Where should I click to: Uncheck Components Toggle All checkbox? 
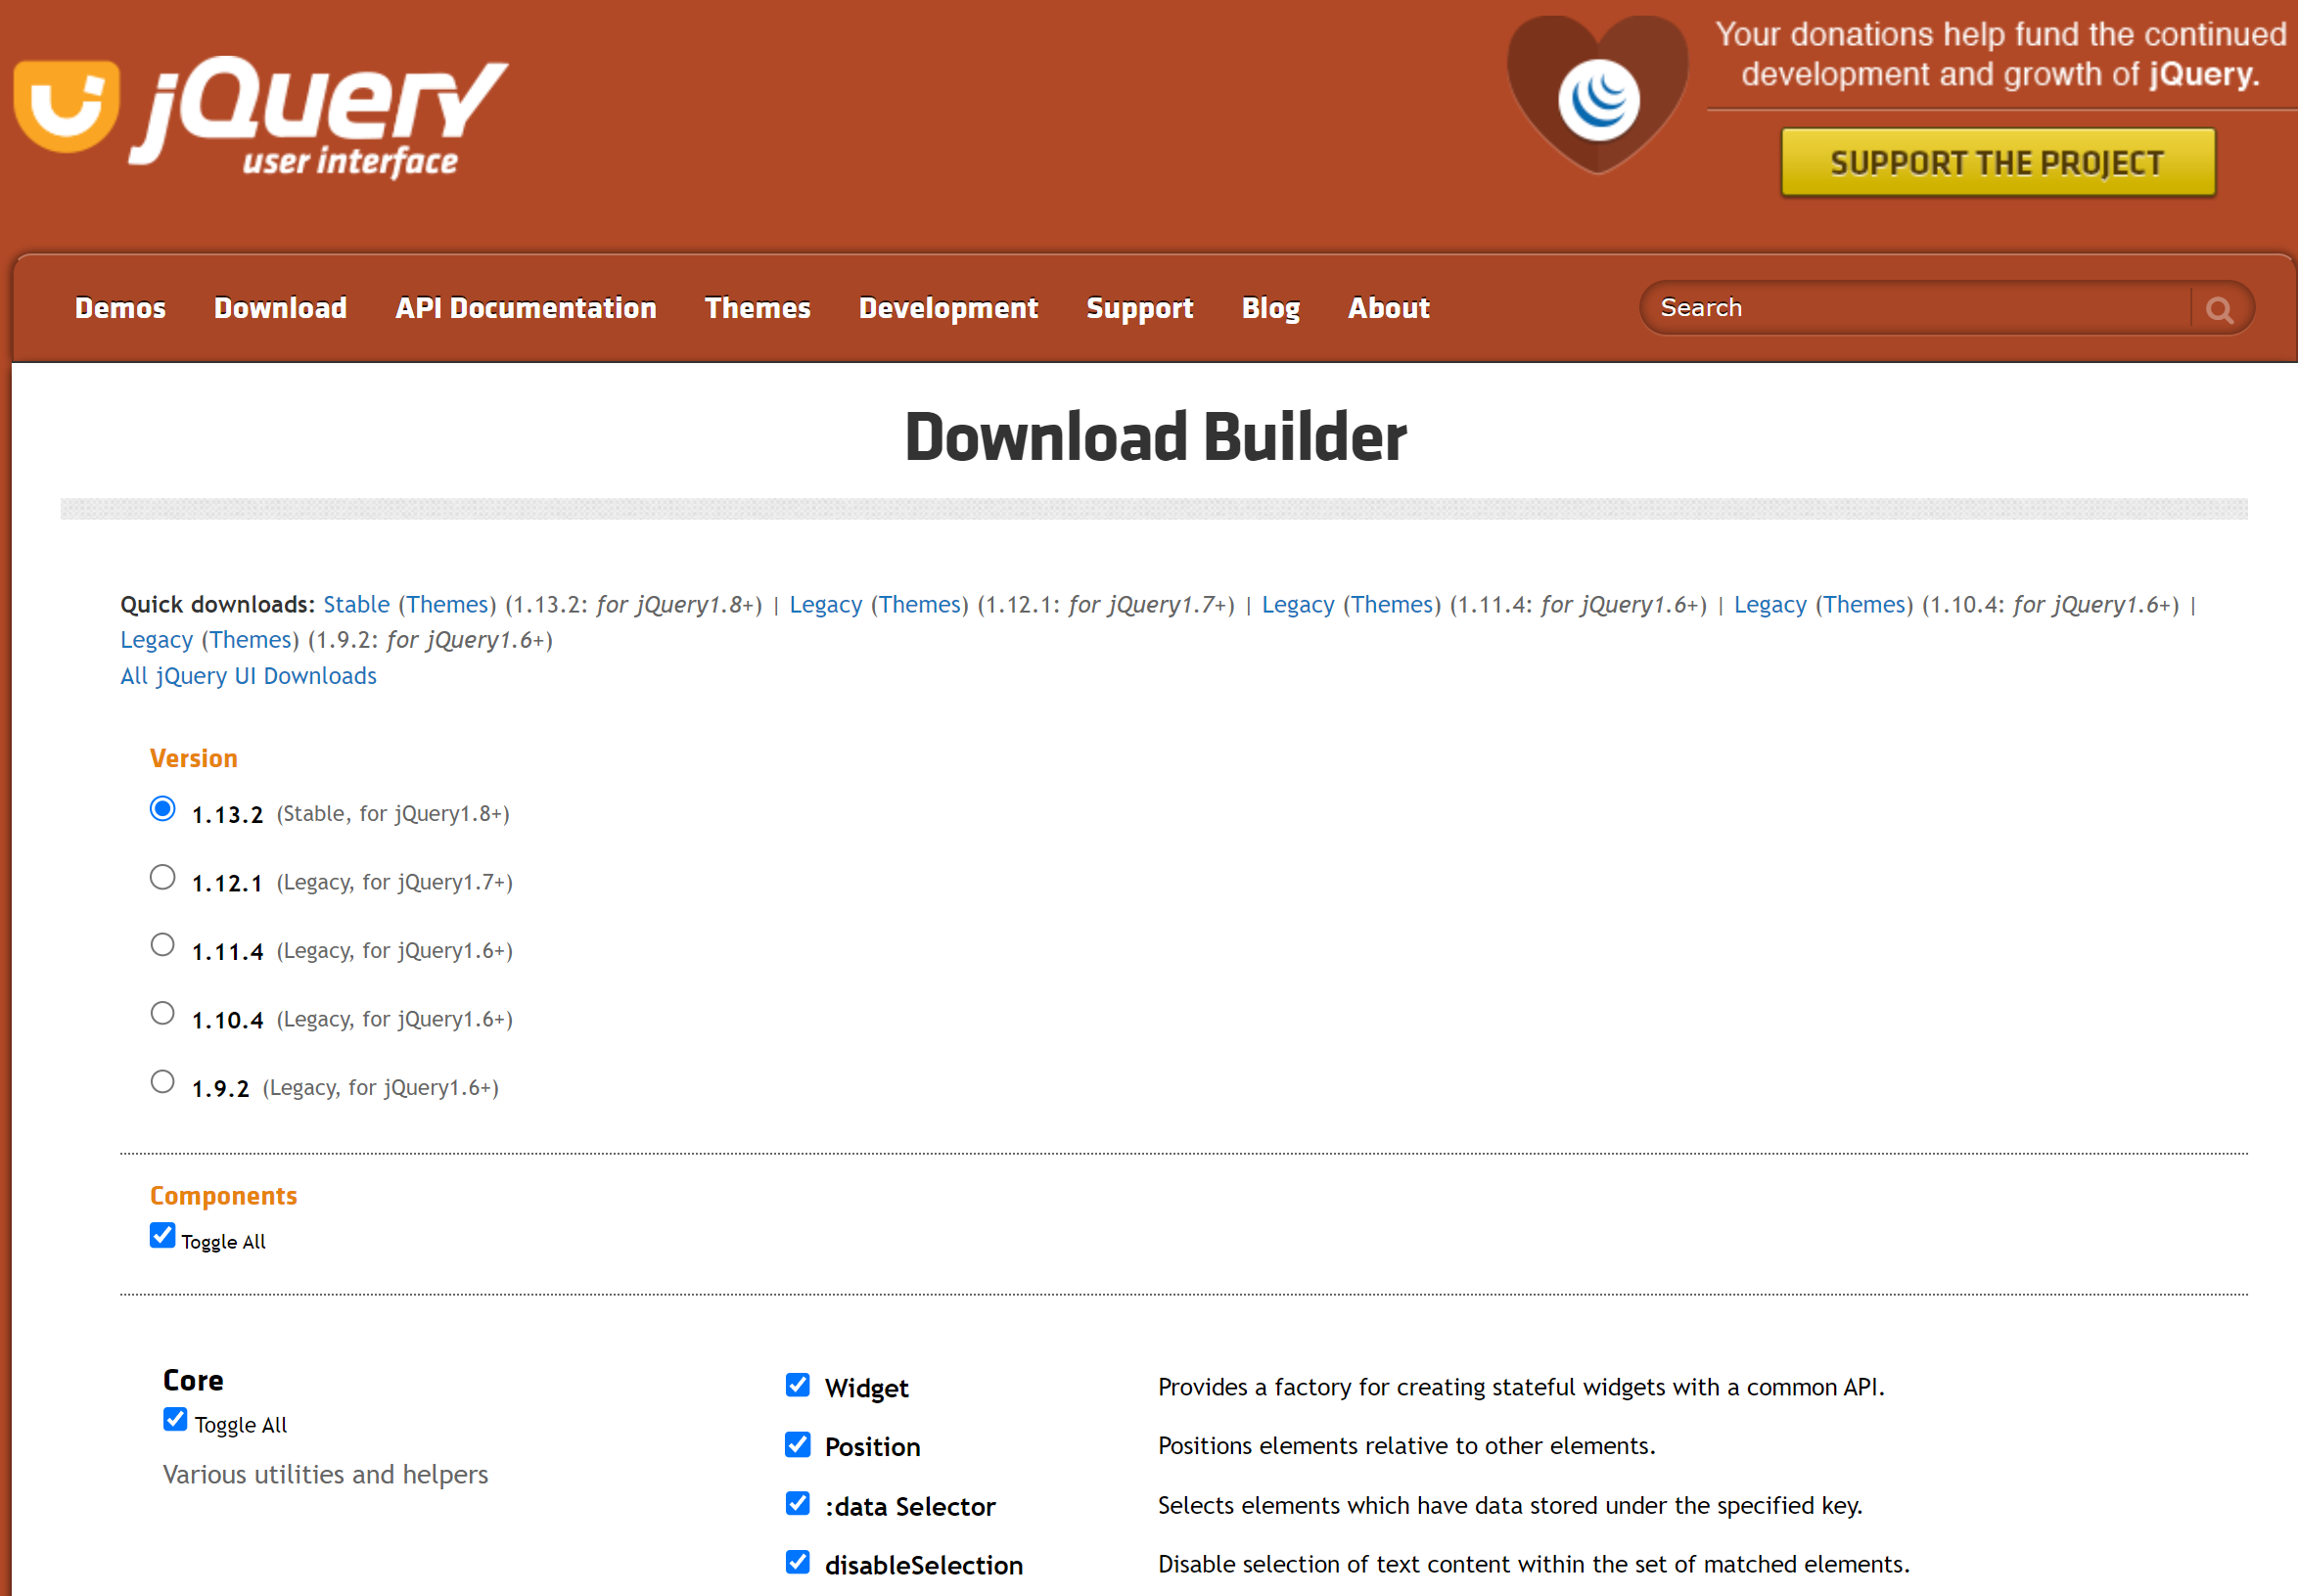tap(162, 1236)
